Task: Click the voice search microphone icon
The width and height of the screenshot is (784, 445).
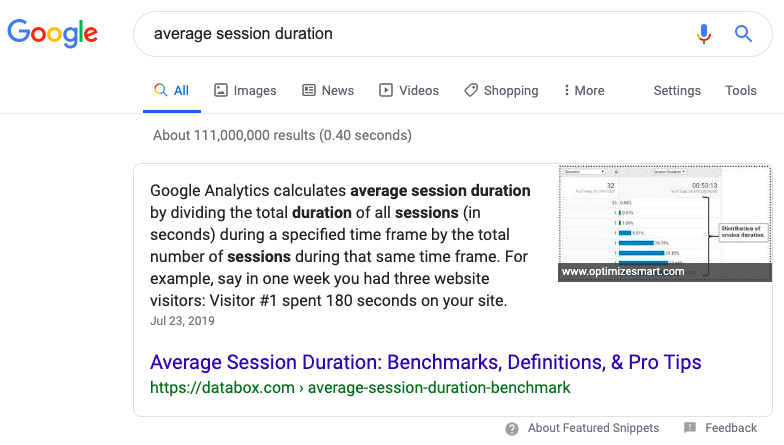Action: coord(704,34)
